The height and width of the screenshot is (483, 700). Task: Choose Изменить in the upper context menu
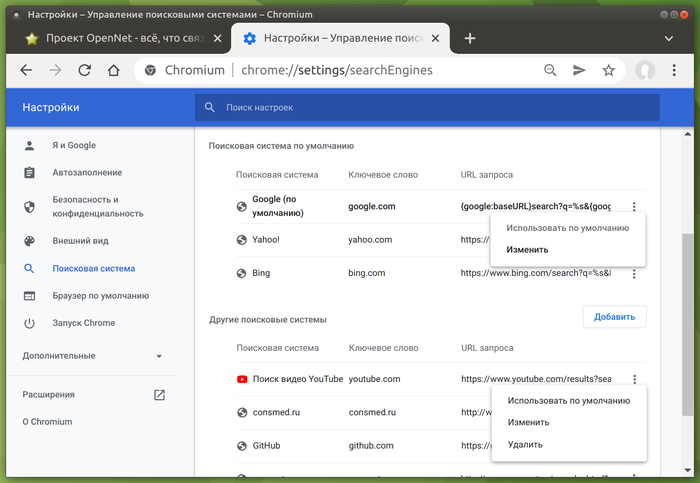527,250
